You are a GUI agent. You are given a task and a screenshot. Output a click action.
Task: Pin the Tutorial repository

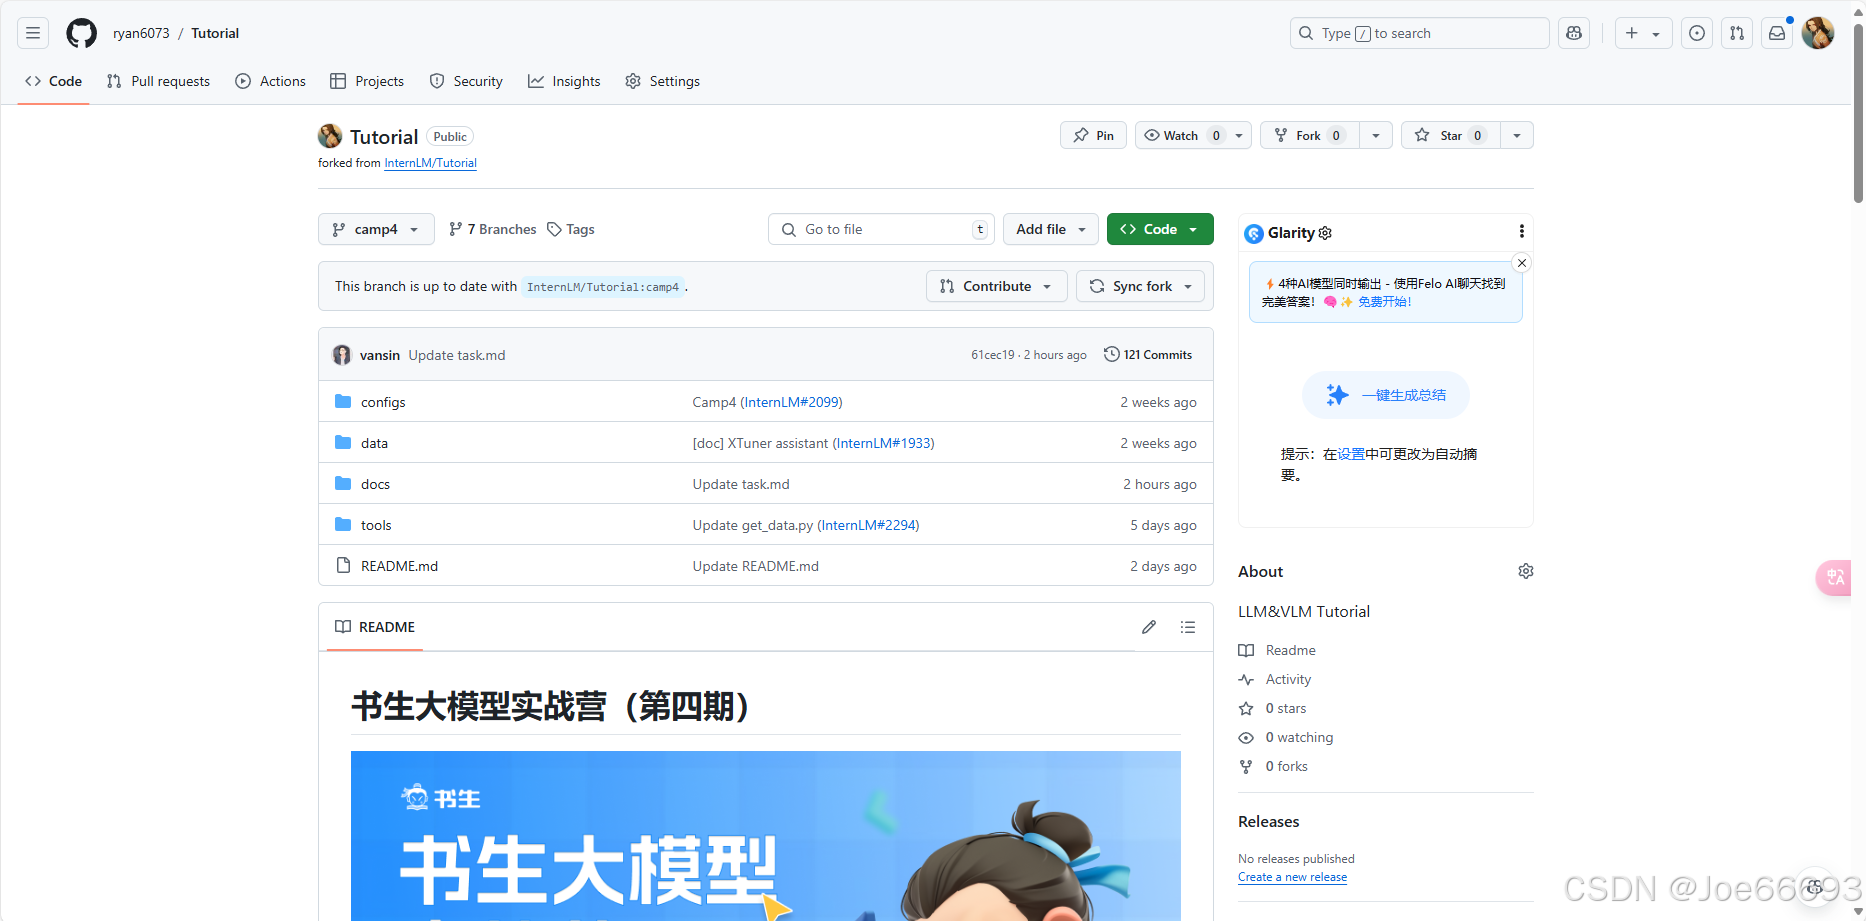click(1092, 135)
